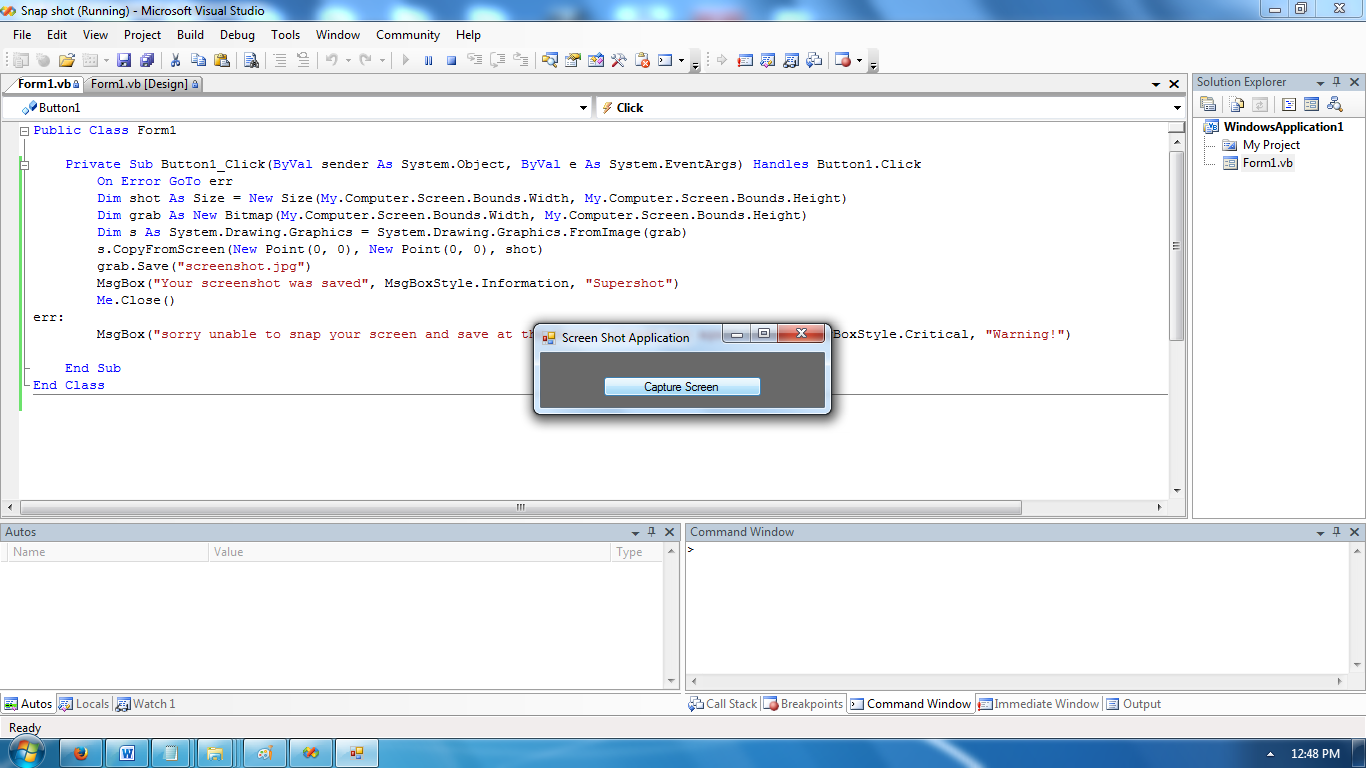The width and height of the screenshot is (1366, 768).
Task: Select WindowsApplication1 in Solution Explorer
Action: (1283, 127)
